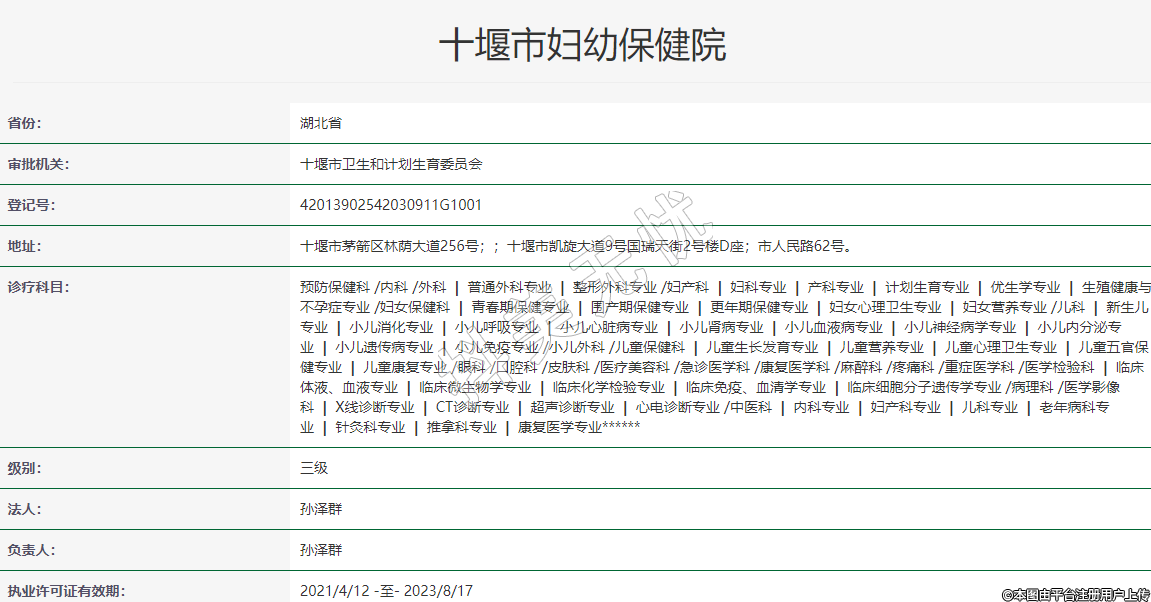The width and height of the screenshot is (1151, 602).
Task: Select the 法人 field label
Action: (x=25, y=509)
